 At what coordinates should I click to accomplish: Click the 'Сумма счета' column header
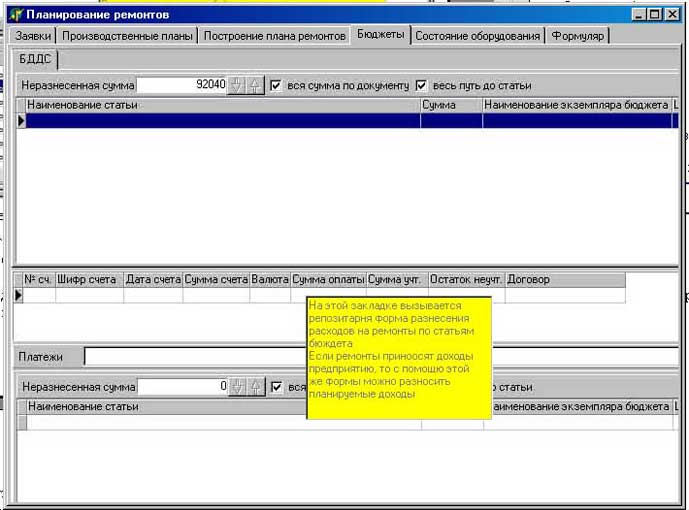216,279
